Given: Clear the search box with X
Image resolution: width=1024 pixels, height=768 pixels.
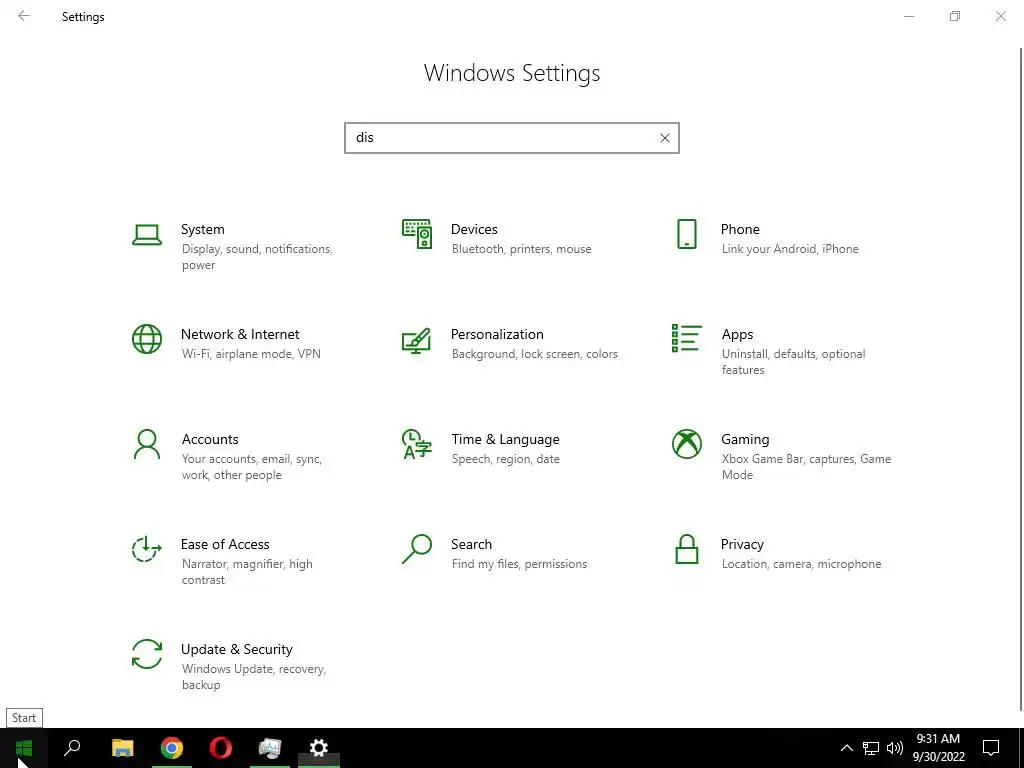Looking at the screenshot, I should pos(664,138).
